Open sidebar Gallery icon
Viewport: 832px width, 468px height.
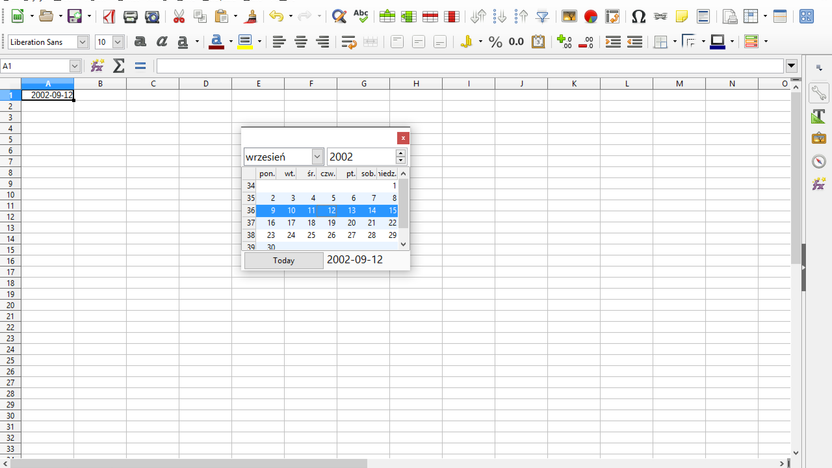click(819, 138)
